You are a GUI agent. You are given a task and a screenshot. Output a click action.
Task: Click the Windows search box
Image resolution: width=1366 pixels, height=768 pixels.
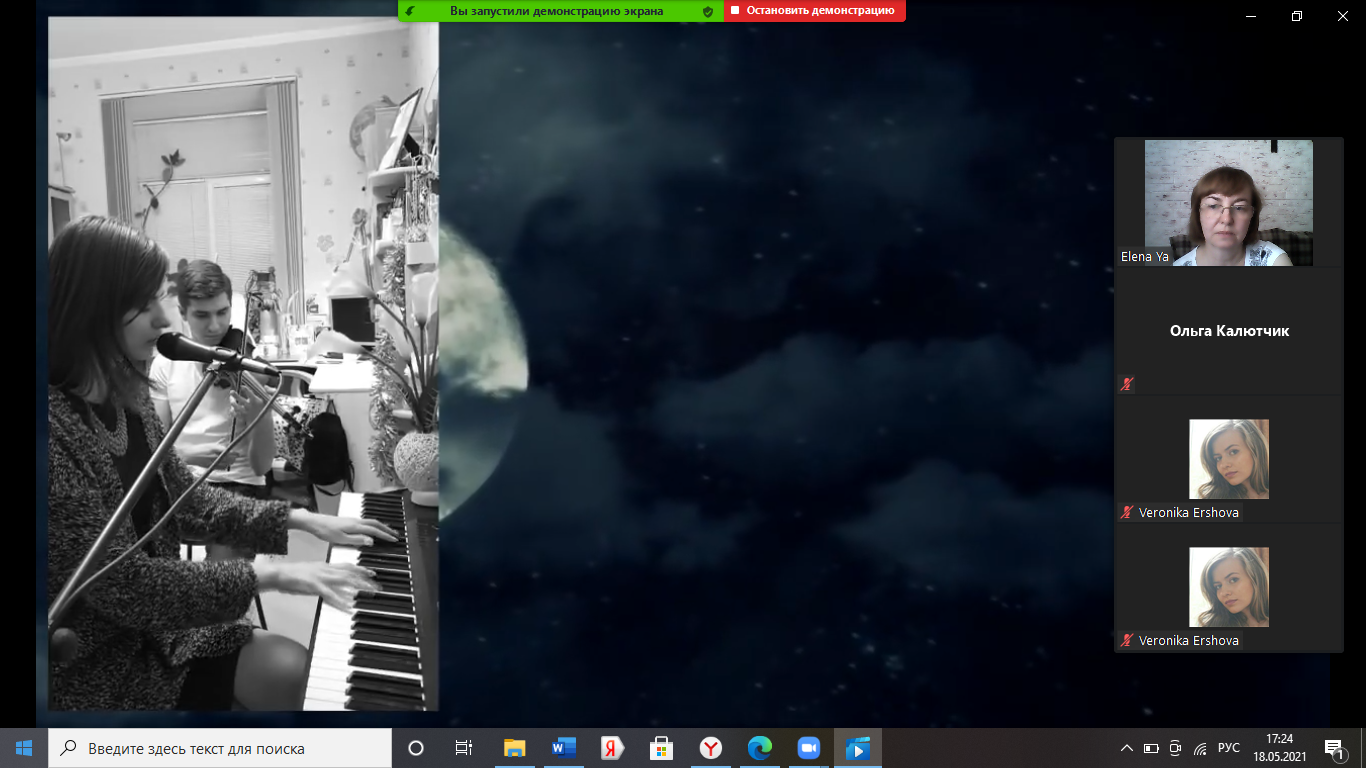220,748
